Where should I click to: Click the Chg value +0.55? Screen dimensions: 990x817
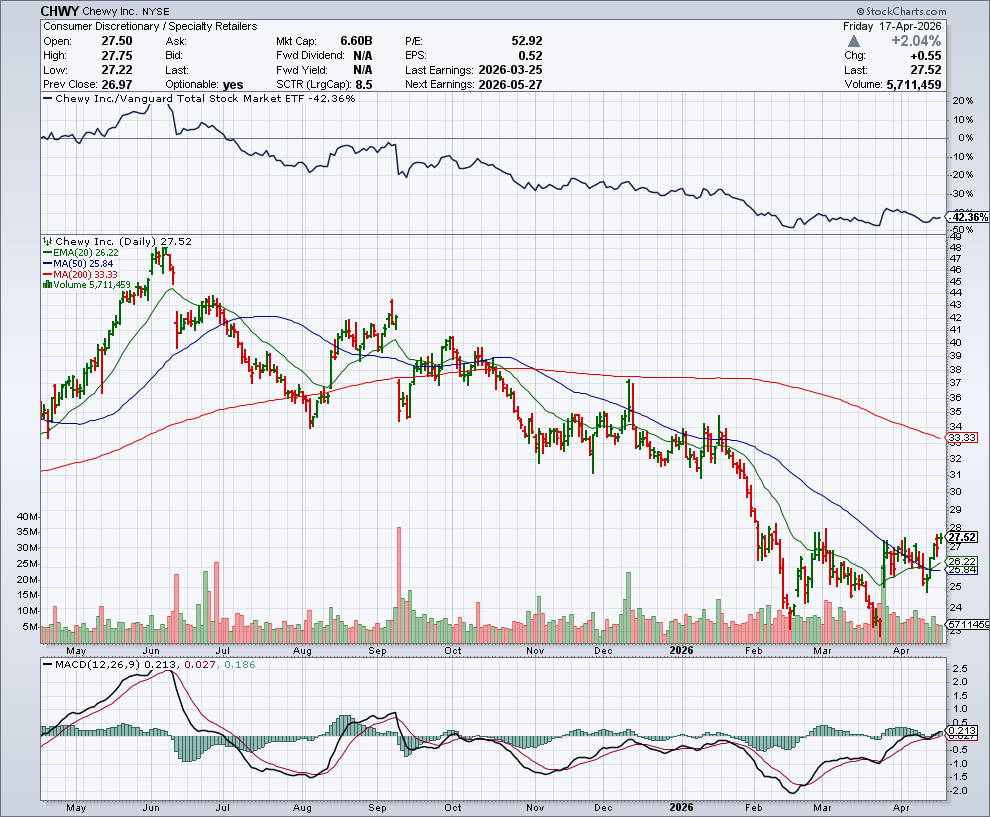[926, 56]
